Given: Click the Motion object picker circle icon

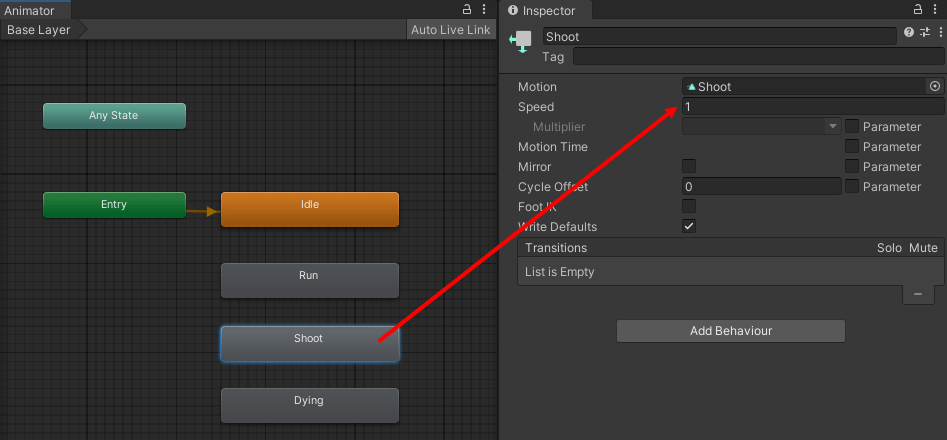Looking at the screenshot, I should (x=935, y=87).
